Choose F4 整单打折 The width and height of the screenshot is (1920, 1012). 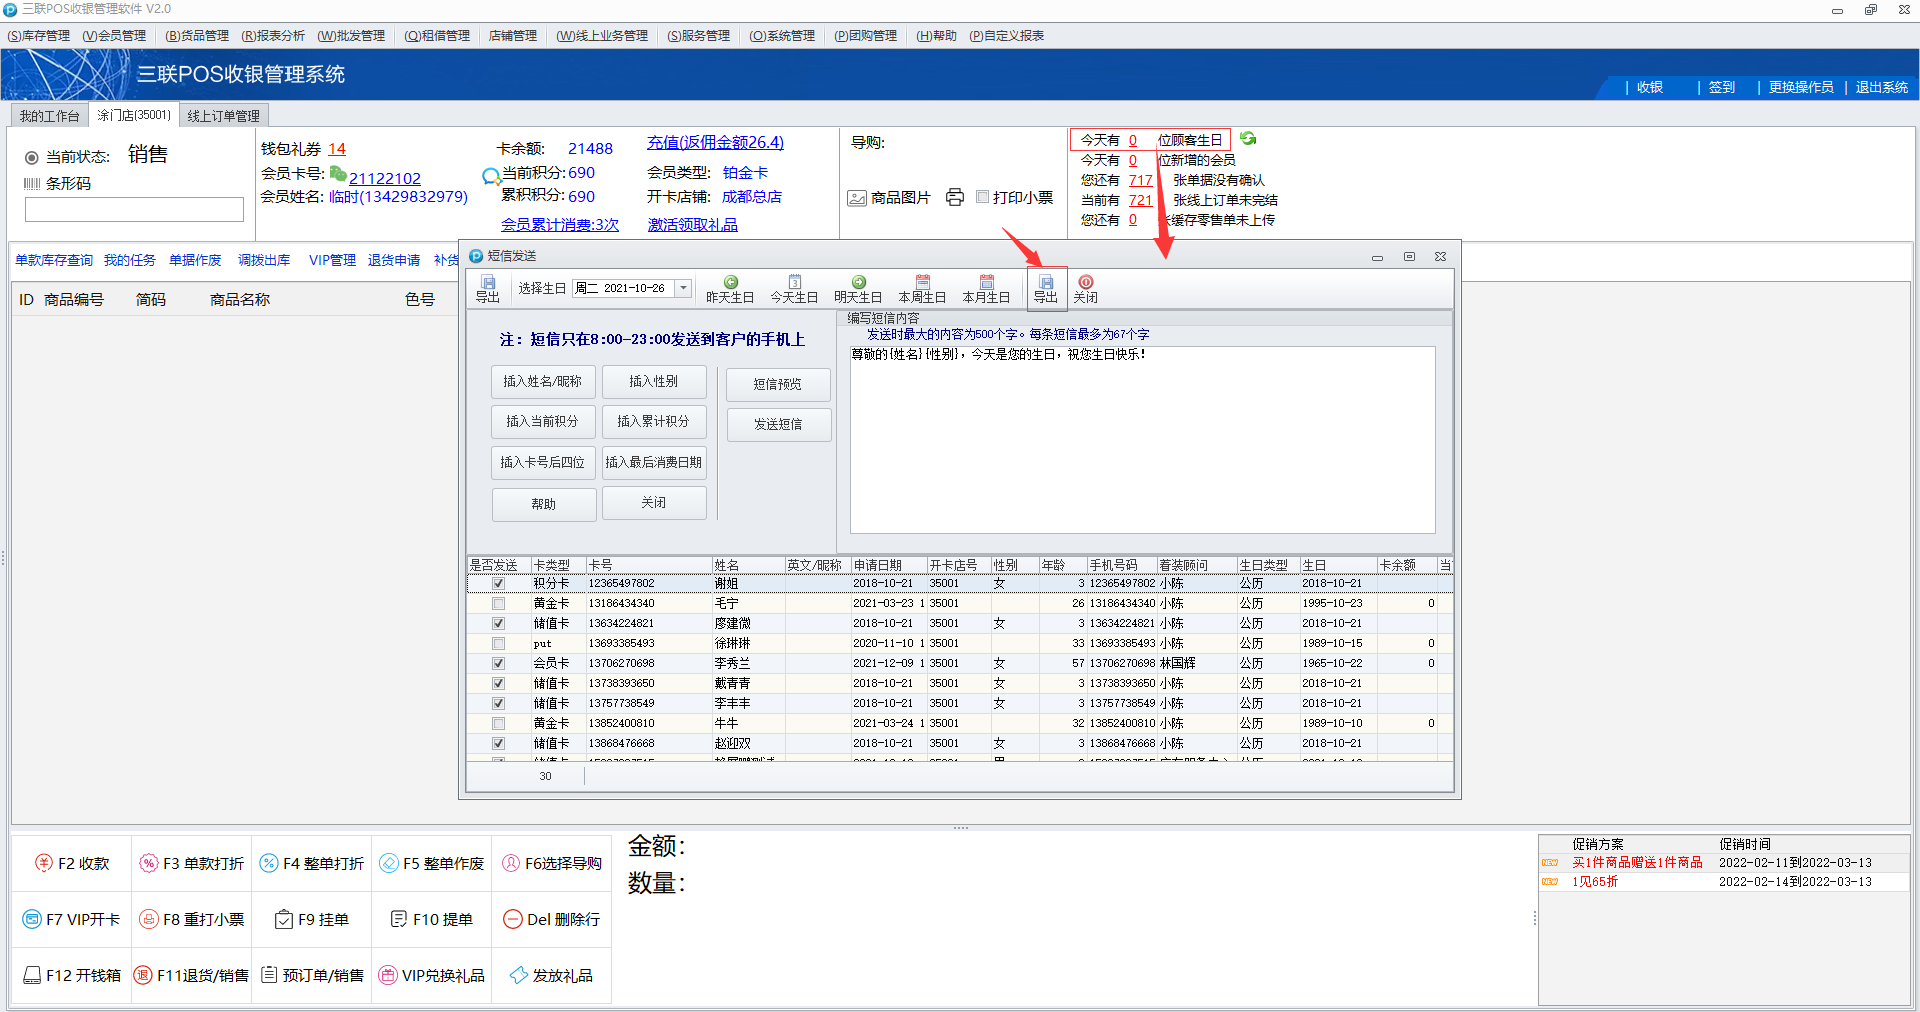312,863
